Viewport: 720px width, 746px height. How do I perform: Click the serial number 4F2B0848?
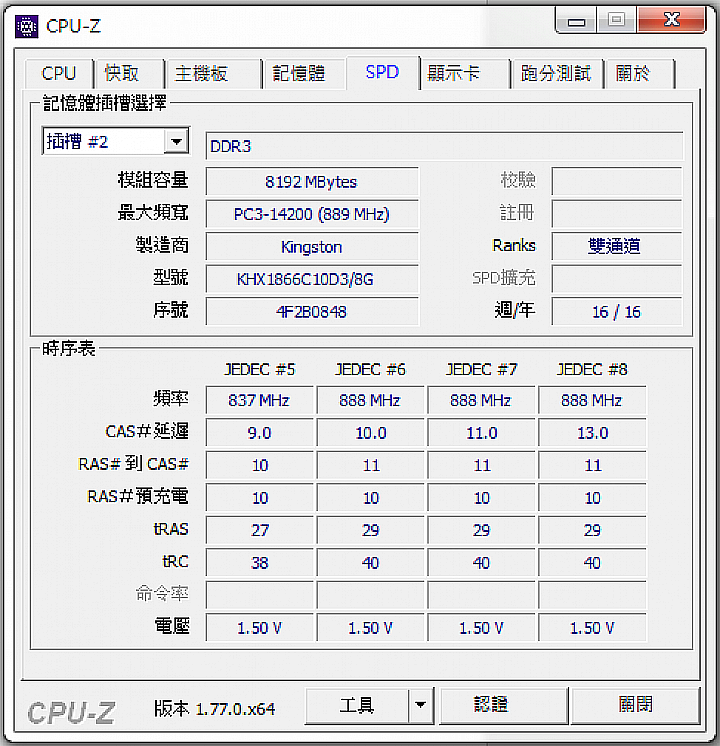[312, 312]
